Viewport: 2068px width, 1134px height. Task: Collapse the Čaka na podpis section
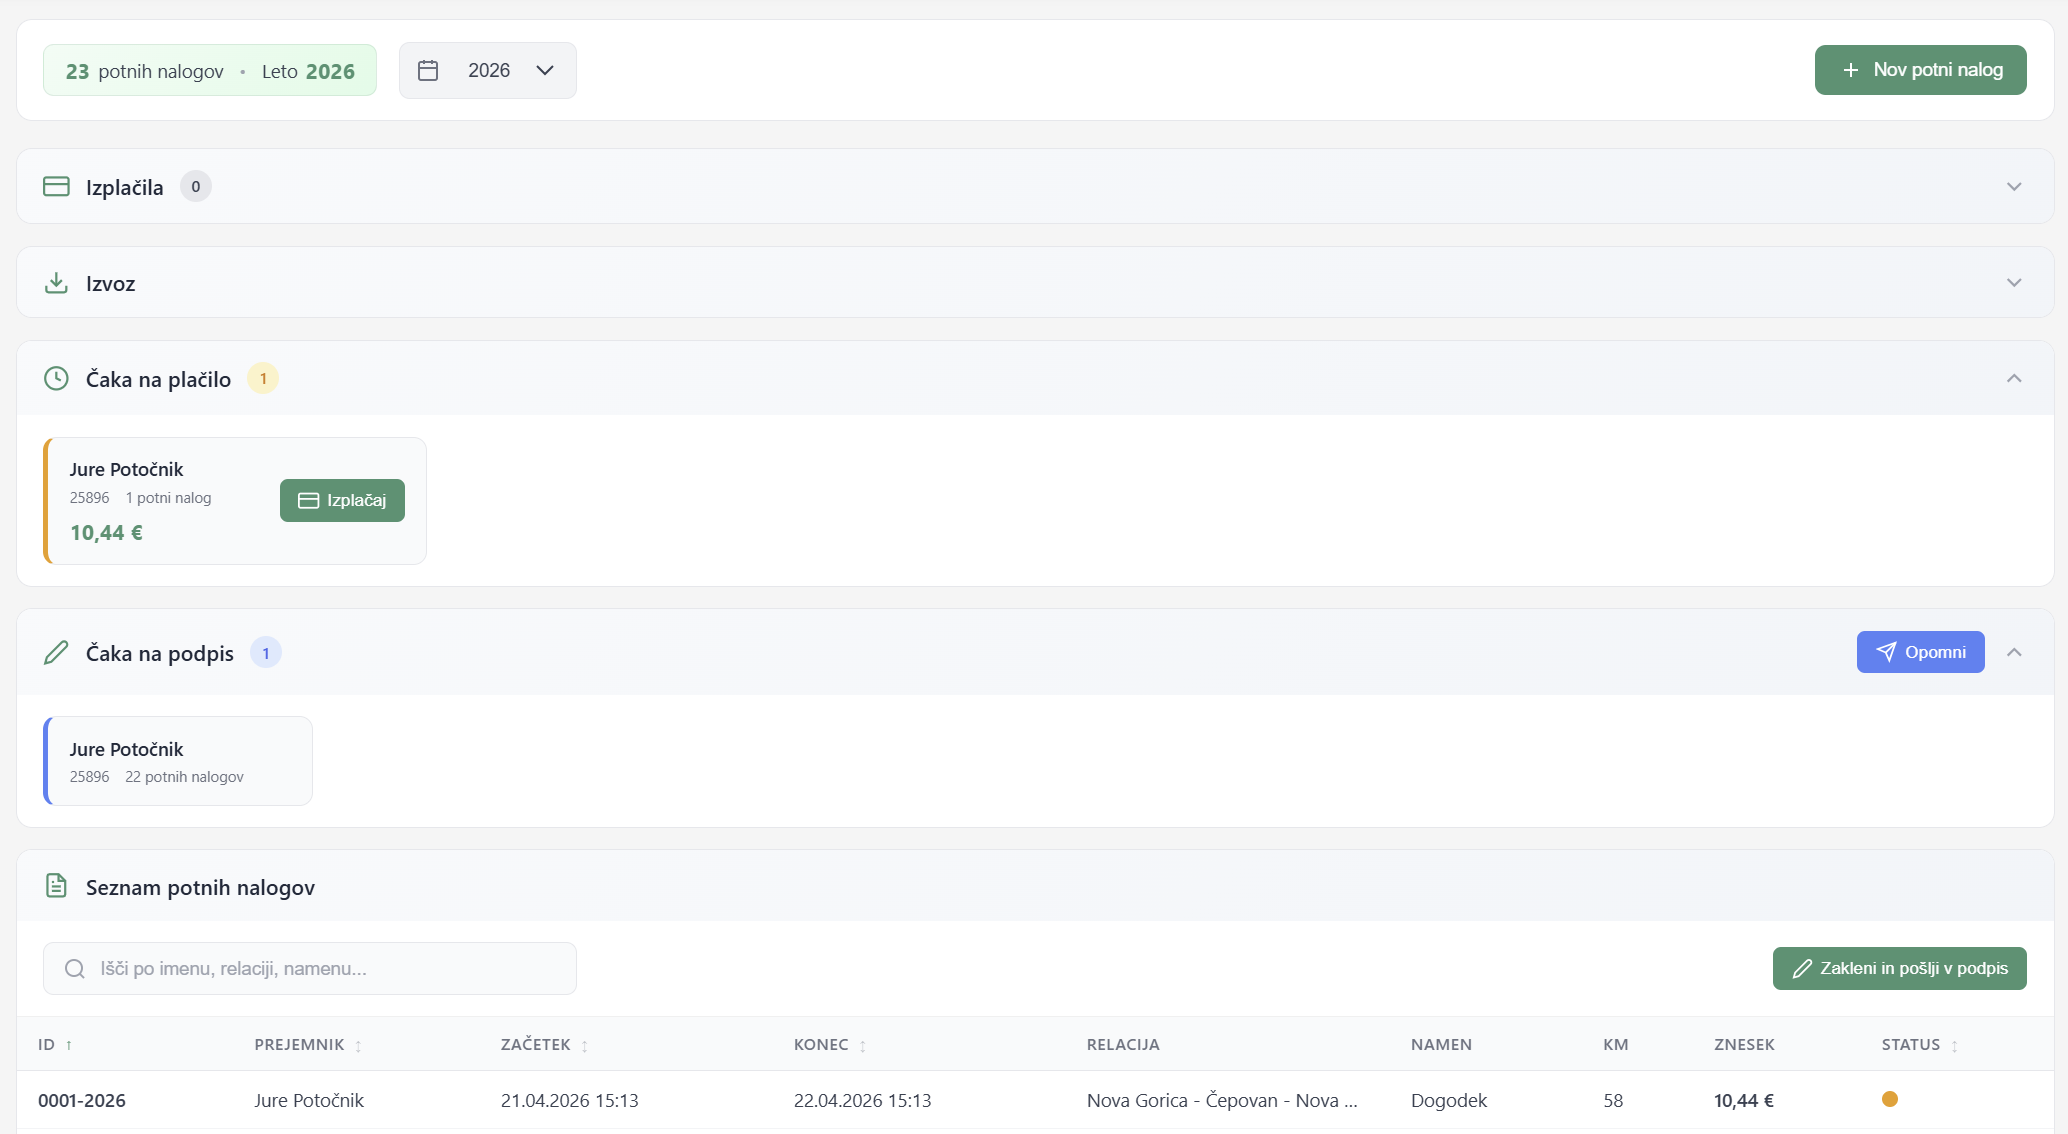coord(2014,653)
